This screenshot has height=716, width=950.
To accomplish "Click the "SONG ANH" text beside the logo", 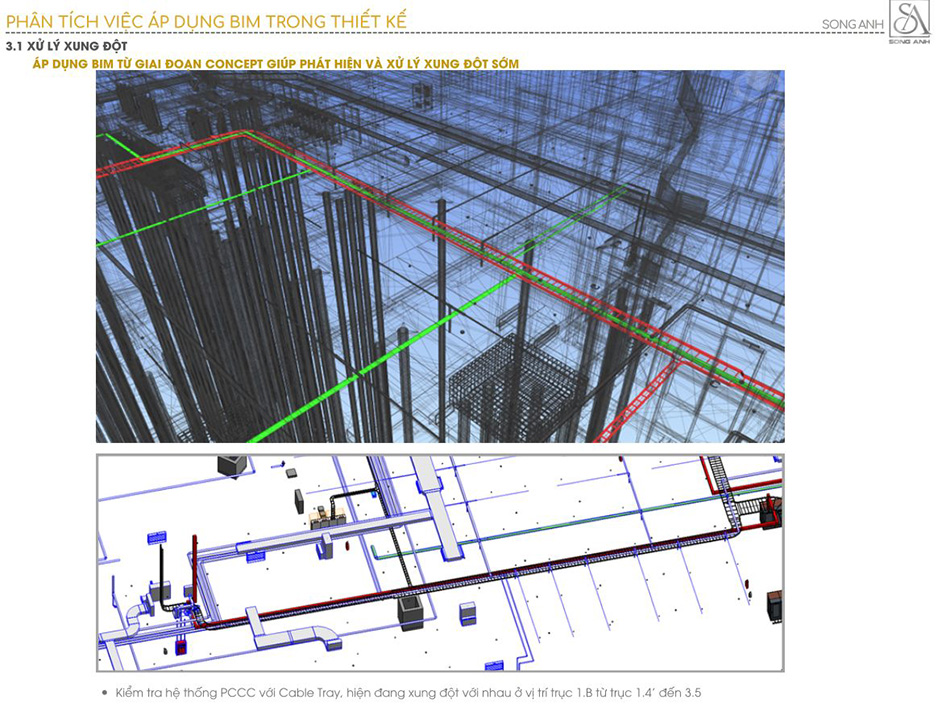I will [852, 25].
